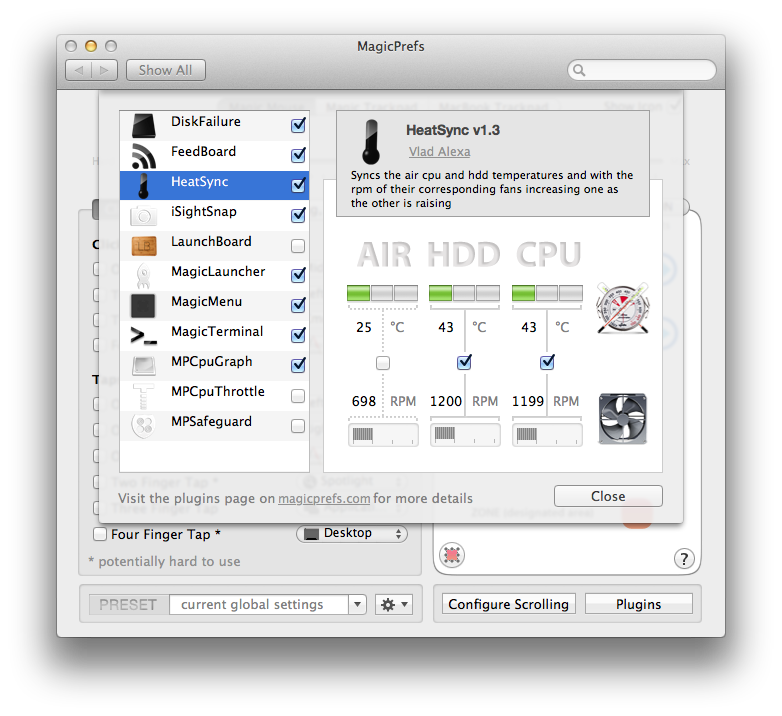Adjust the CPU fan RPM slider
The width and height of the screenshot is (782, 716).
coord(547,435)
